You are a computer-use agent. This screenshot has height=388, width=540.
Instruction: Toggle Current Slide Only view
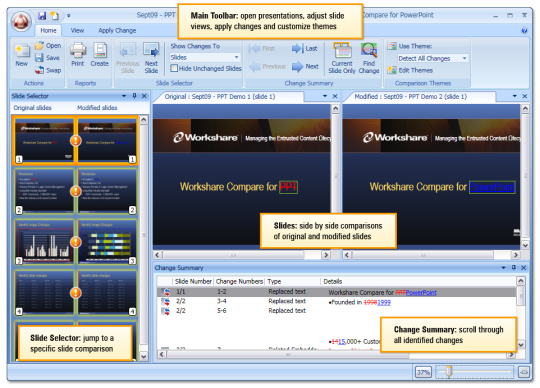[342, 58]
